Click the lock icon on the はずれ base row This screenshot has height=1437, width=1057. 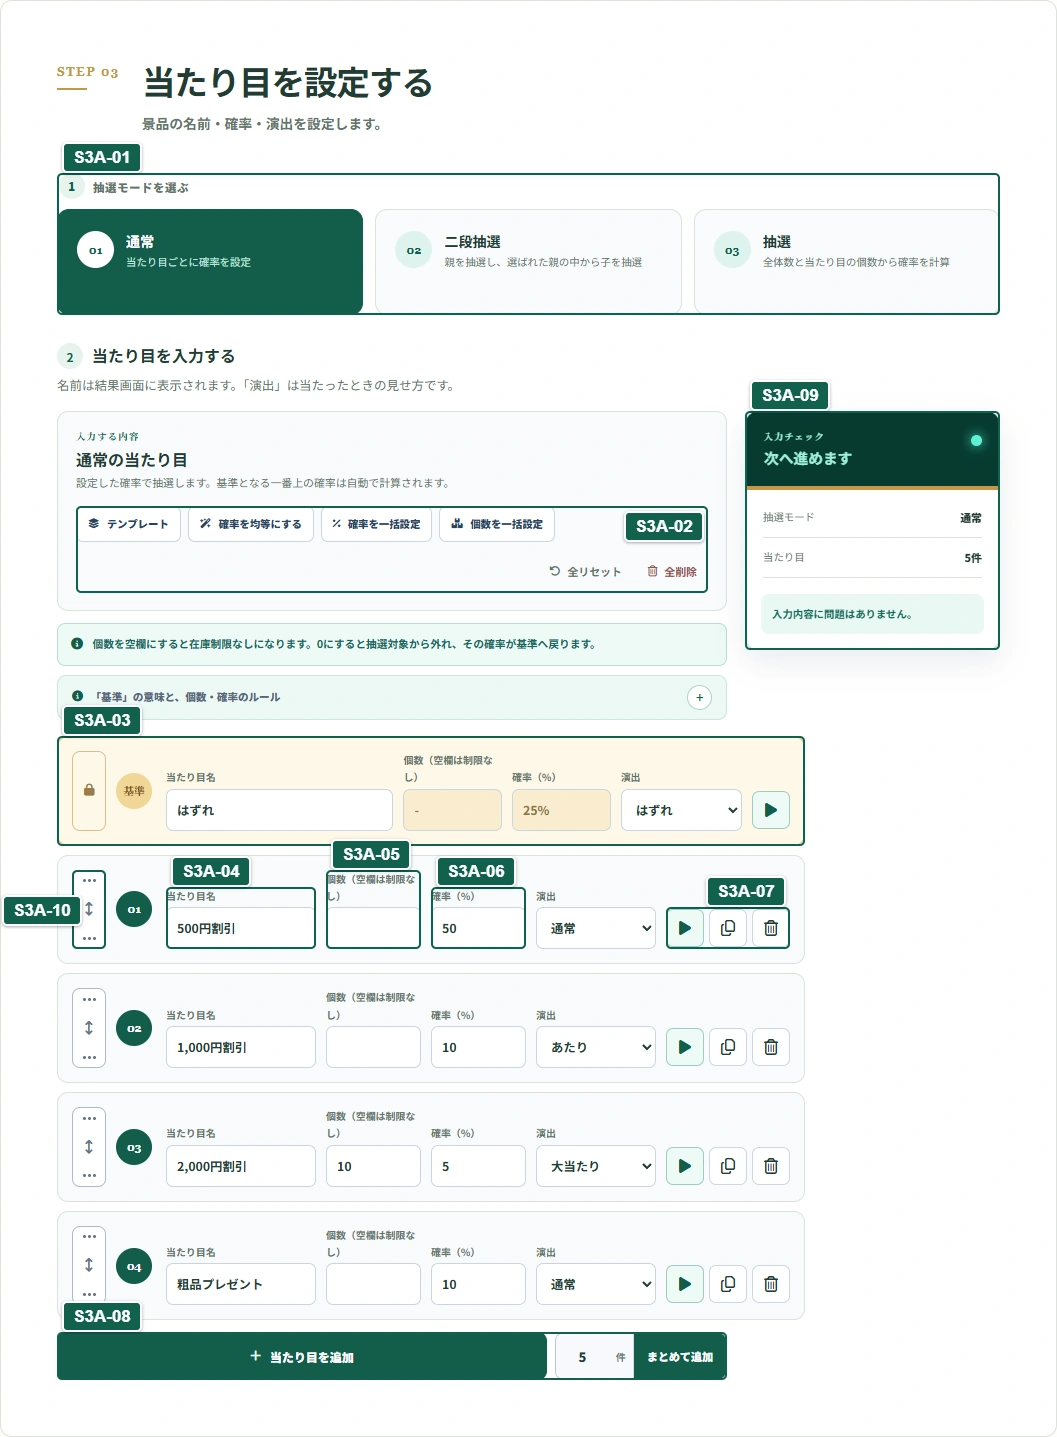[89, 790]
